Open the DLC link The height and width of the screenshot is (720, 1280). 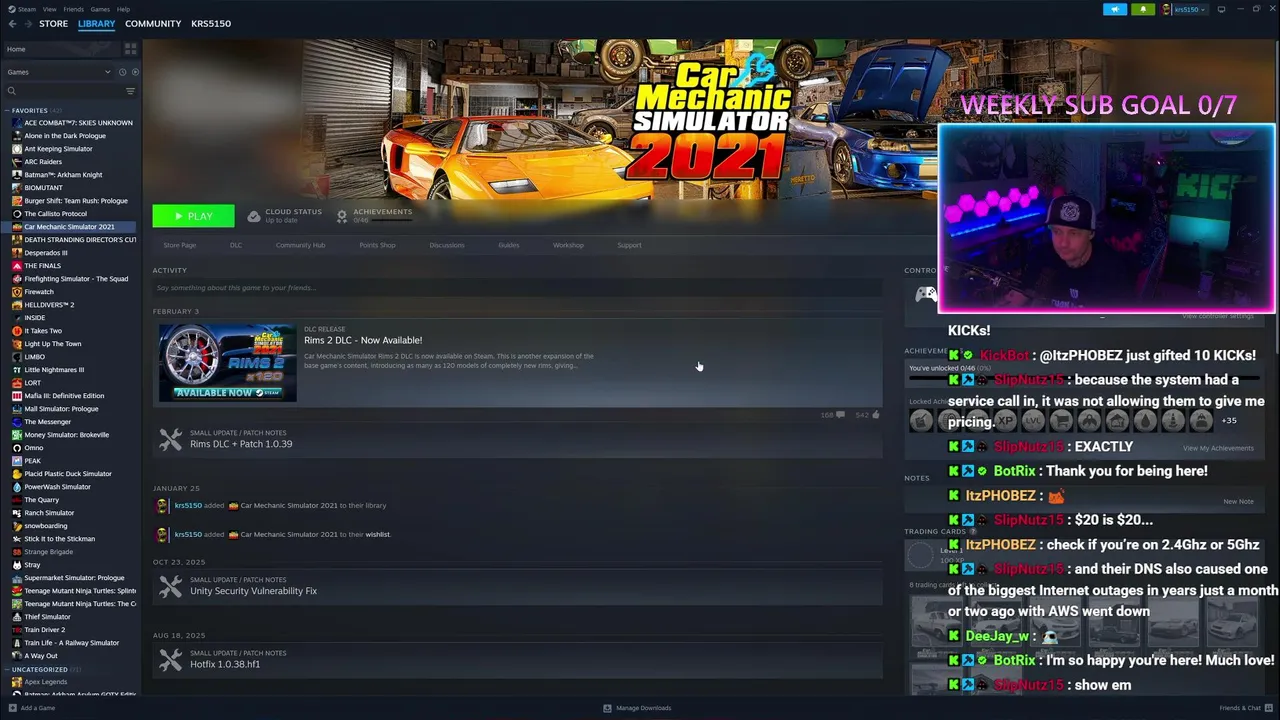tap(236, 245)
